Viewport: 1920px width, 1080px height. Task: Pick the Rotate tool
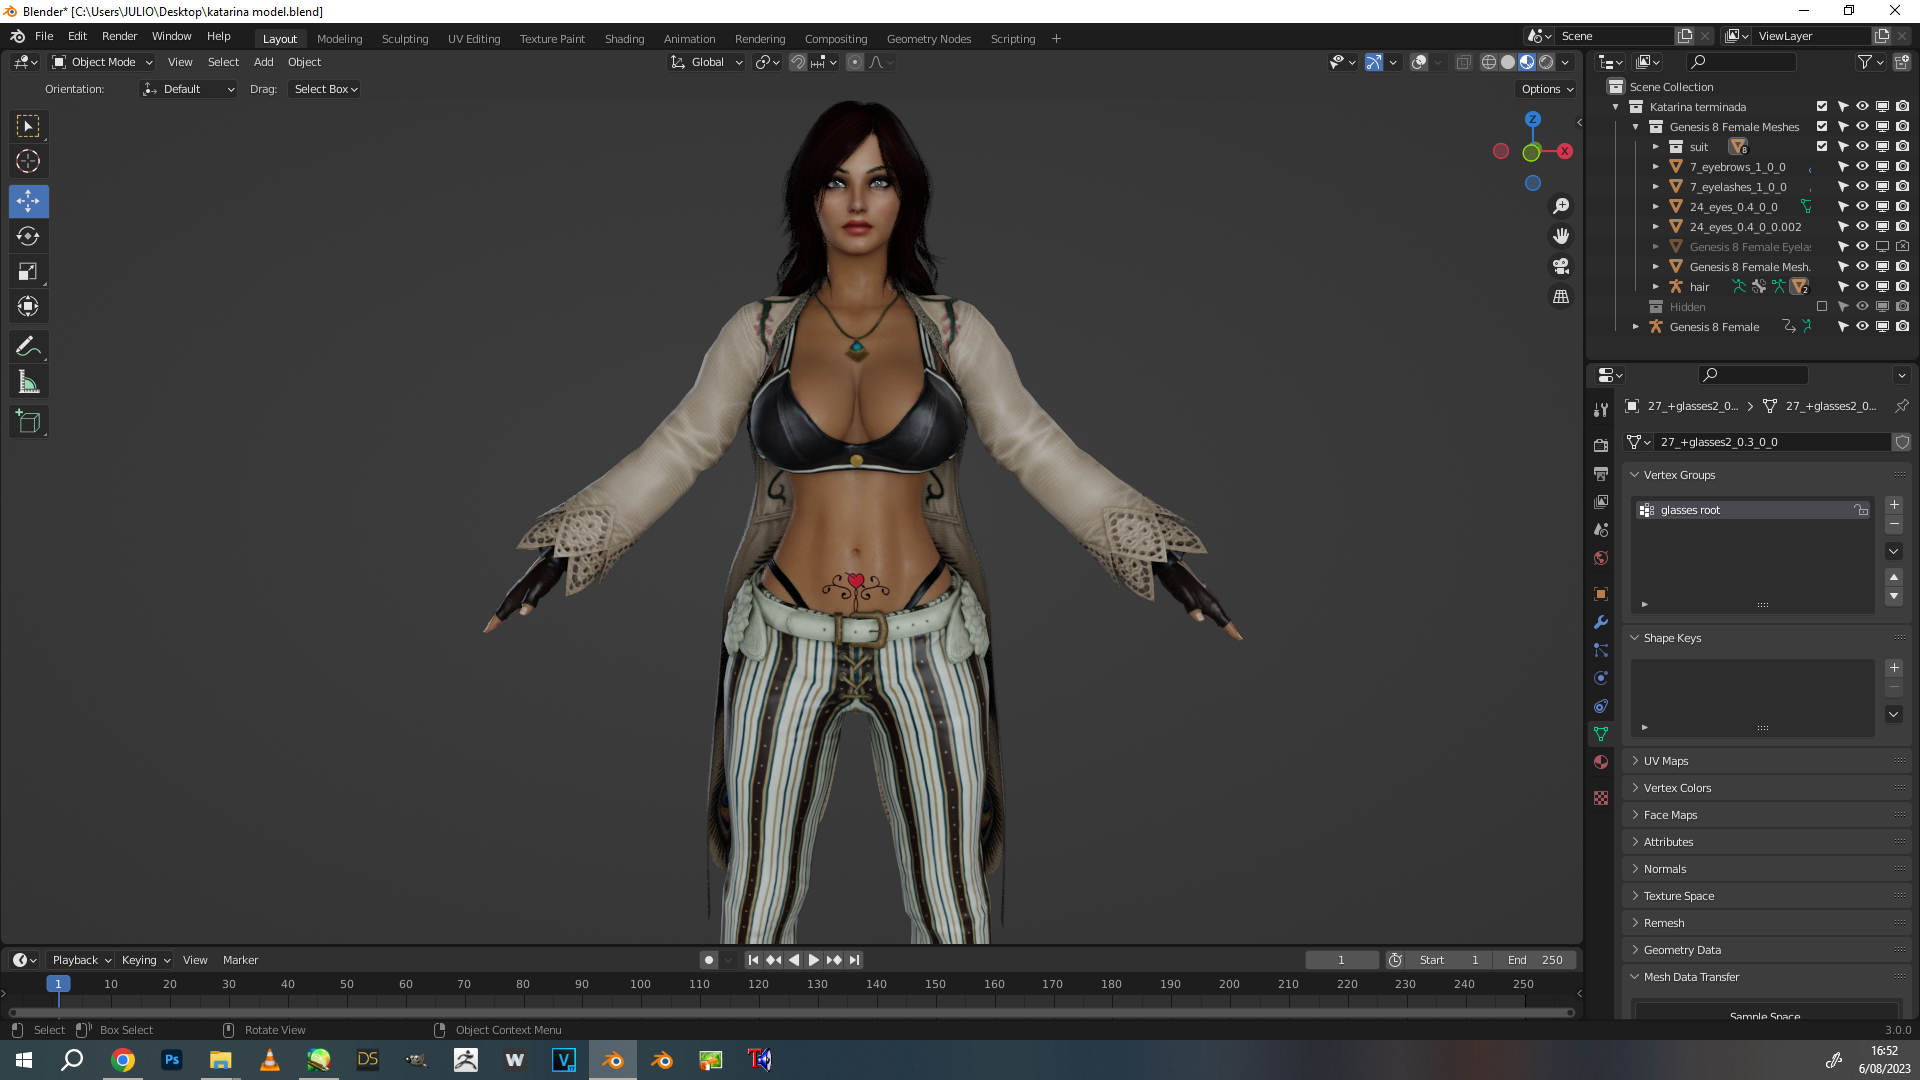[x=28, y=236]
